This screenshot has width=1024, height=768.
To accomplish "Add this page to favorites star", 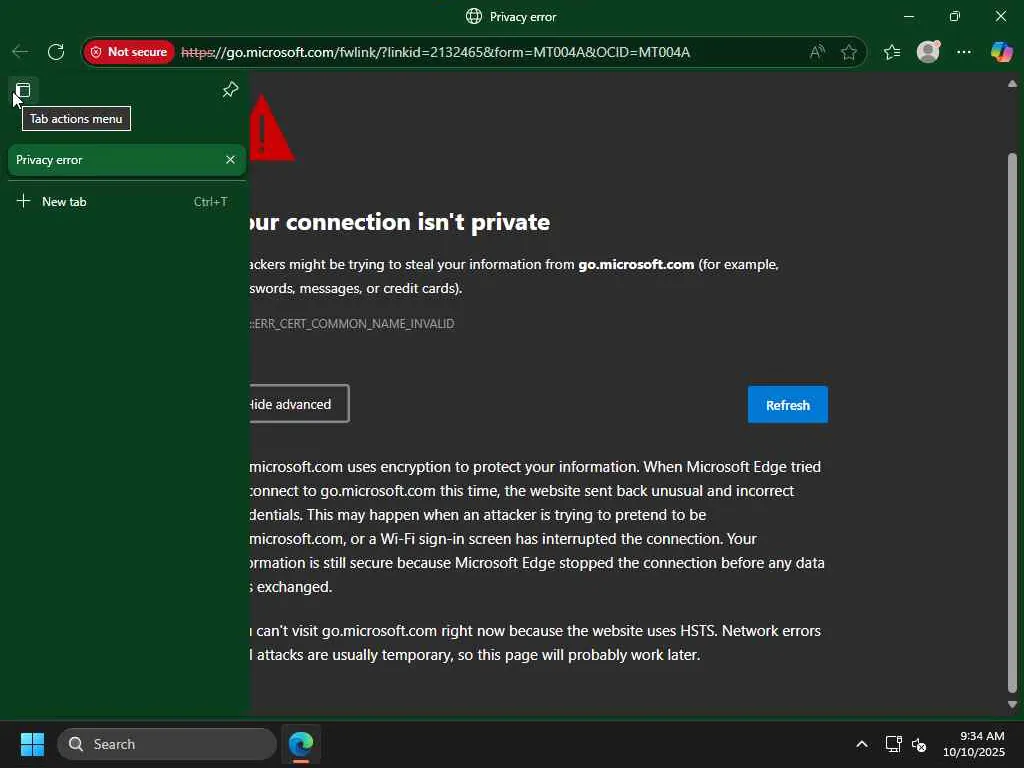I will pyautogui.click(x=849, y=52).
